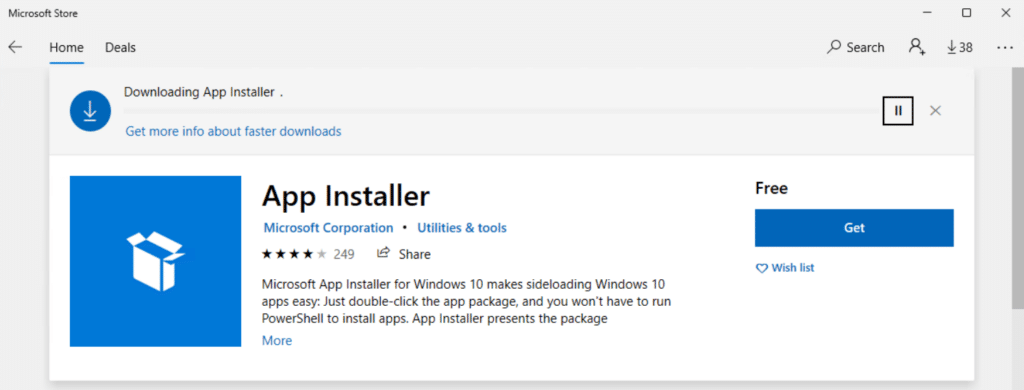This screenshot has width=1024, height=390.
Task: Open Get more info about faster downloads
Action: (x=233, y=131)
